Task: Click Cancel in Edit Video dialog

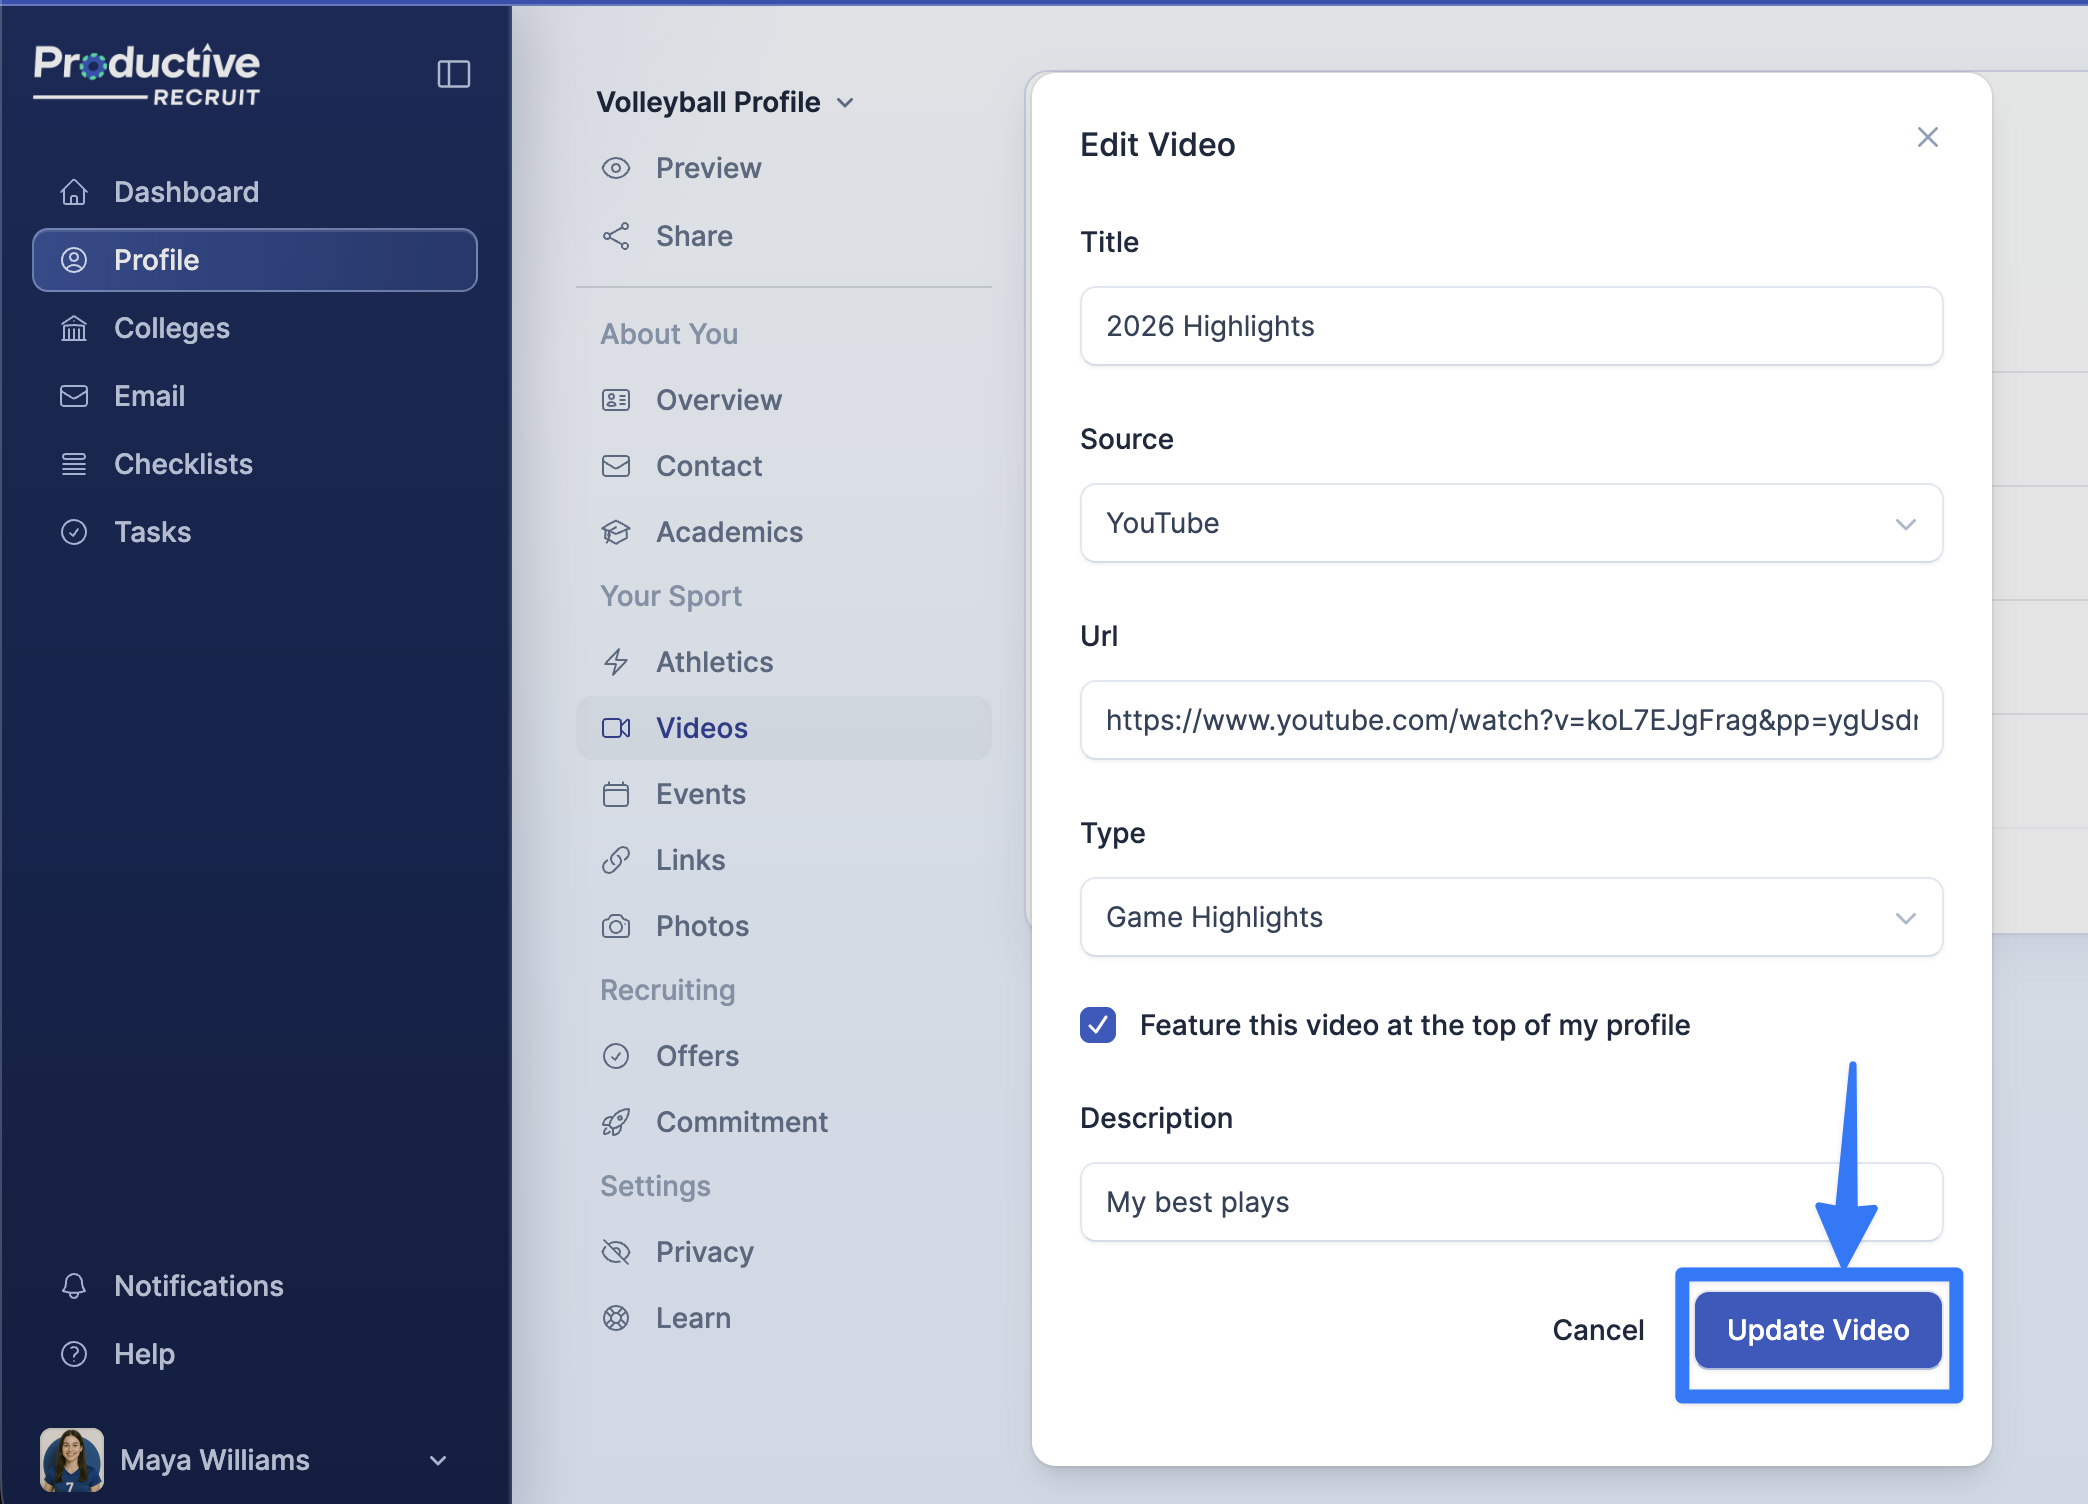Action: point(1597,1330)
